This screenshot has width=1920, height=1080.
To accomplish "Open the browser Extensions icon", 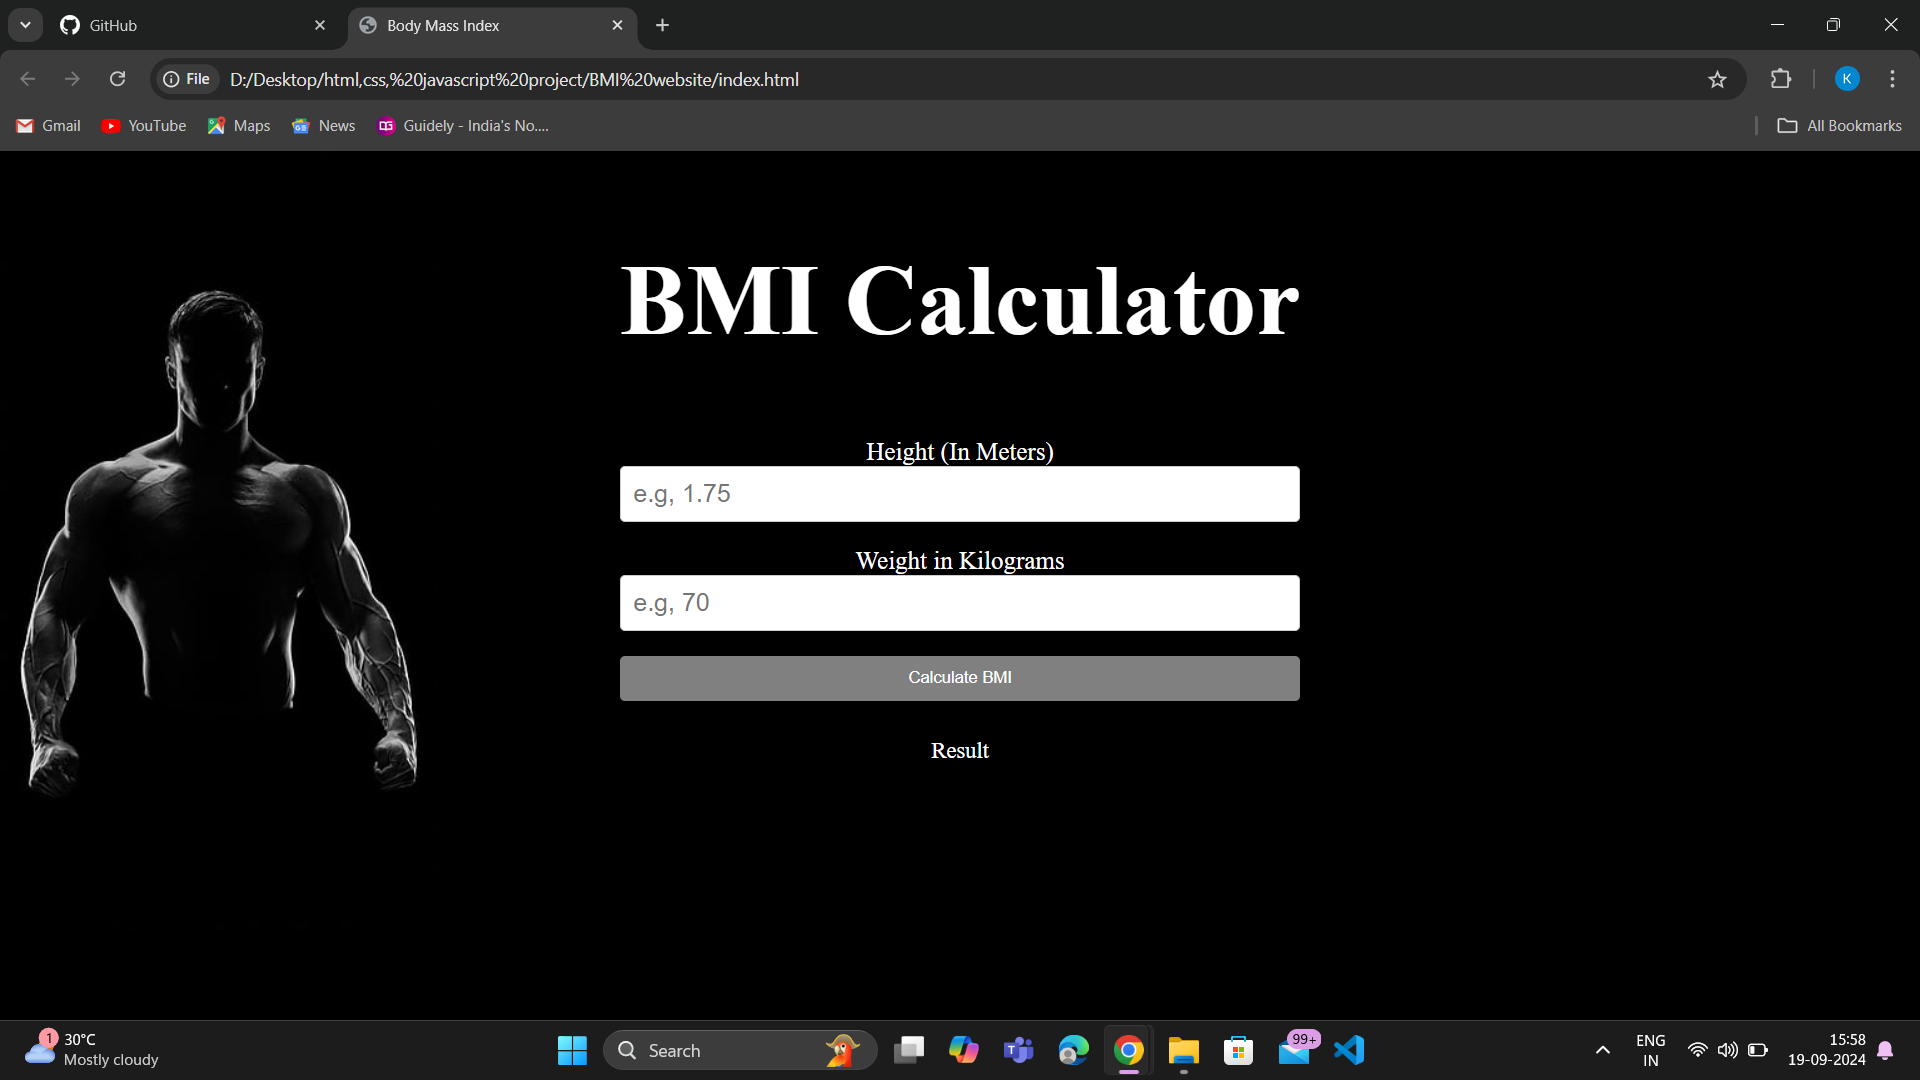I will click(1782, 79).
